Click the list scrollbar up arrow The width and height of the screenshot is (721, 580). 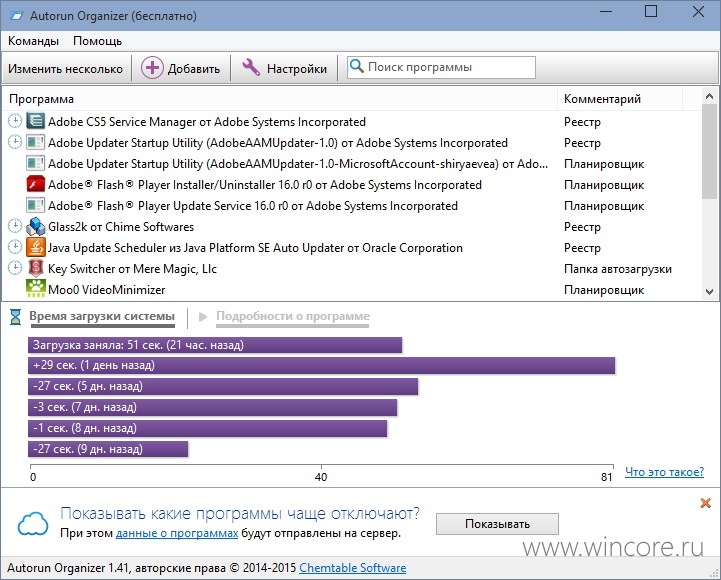(709, 96)
